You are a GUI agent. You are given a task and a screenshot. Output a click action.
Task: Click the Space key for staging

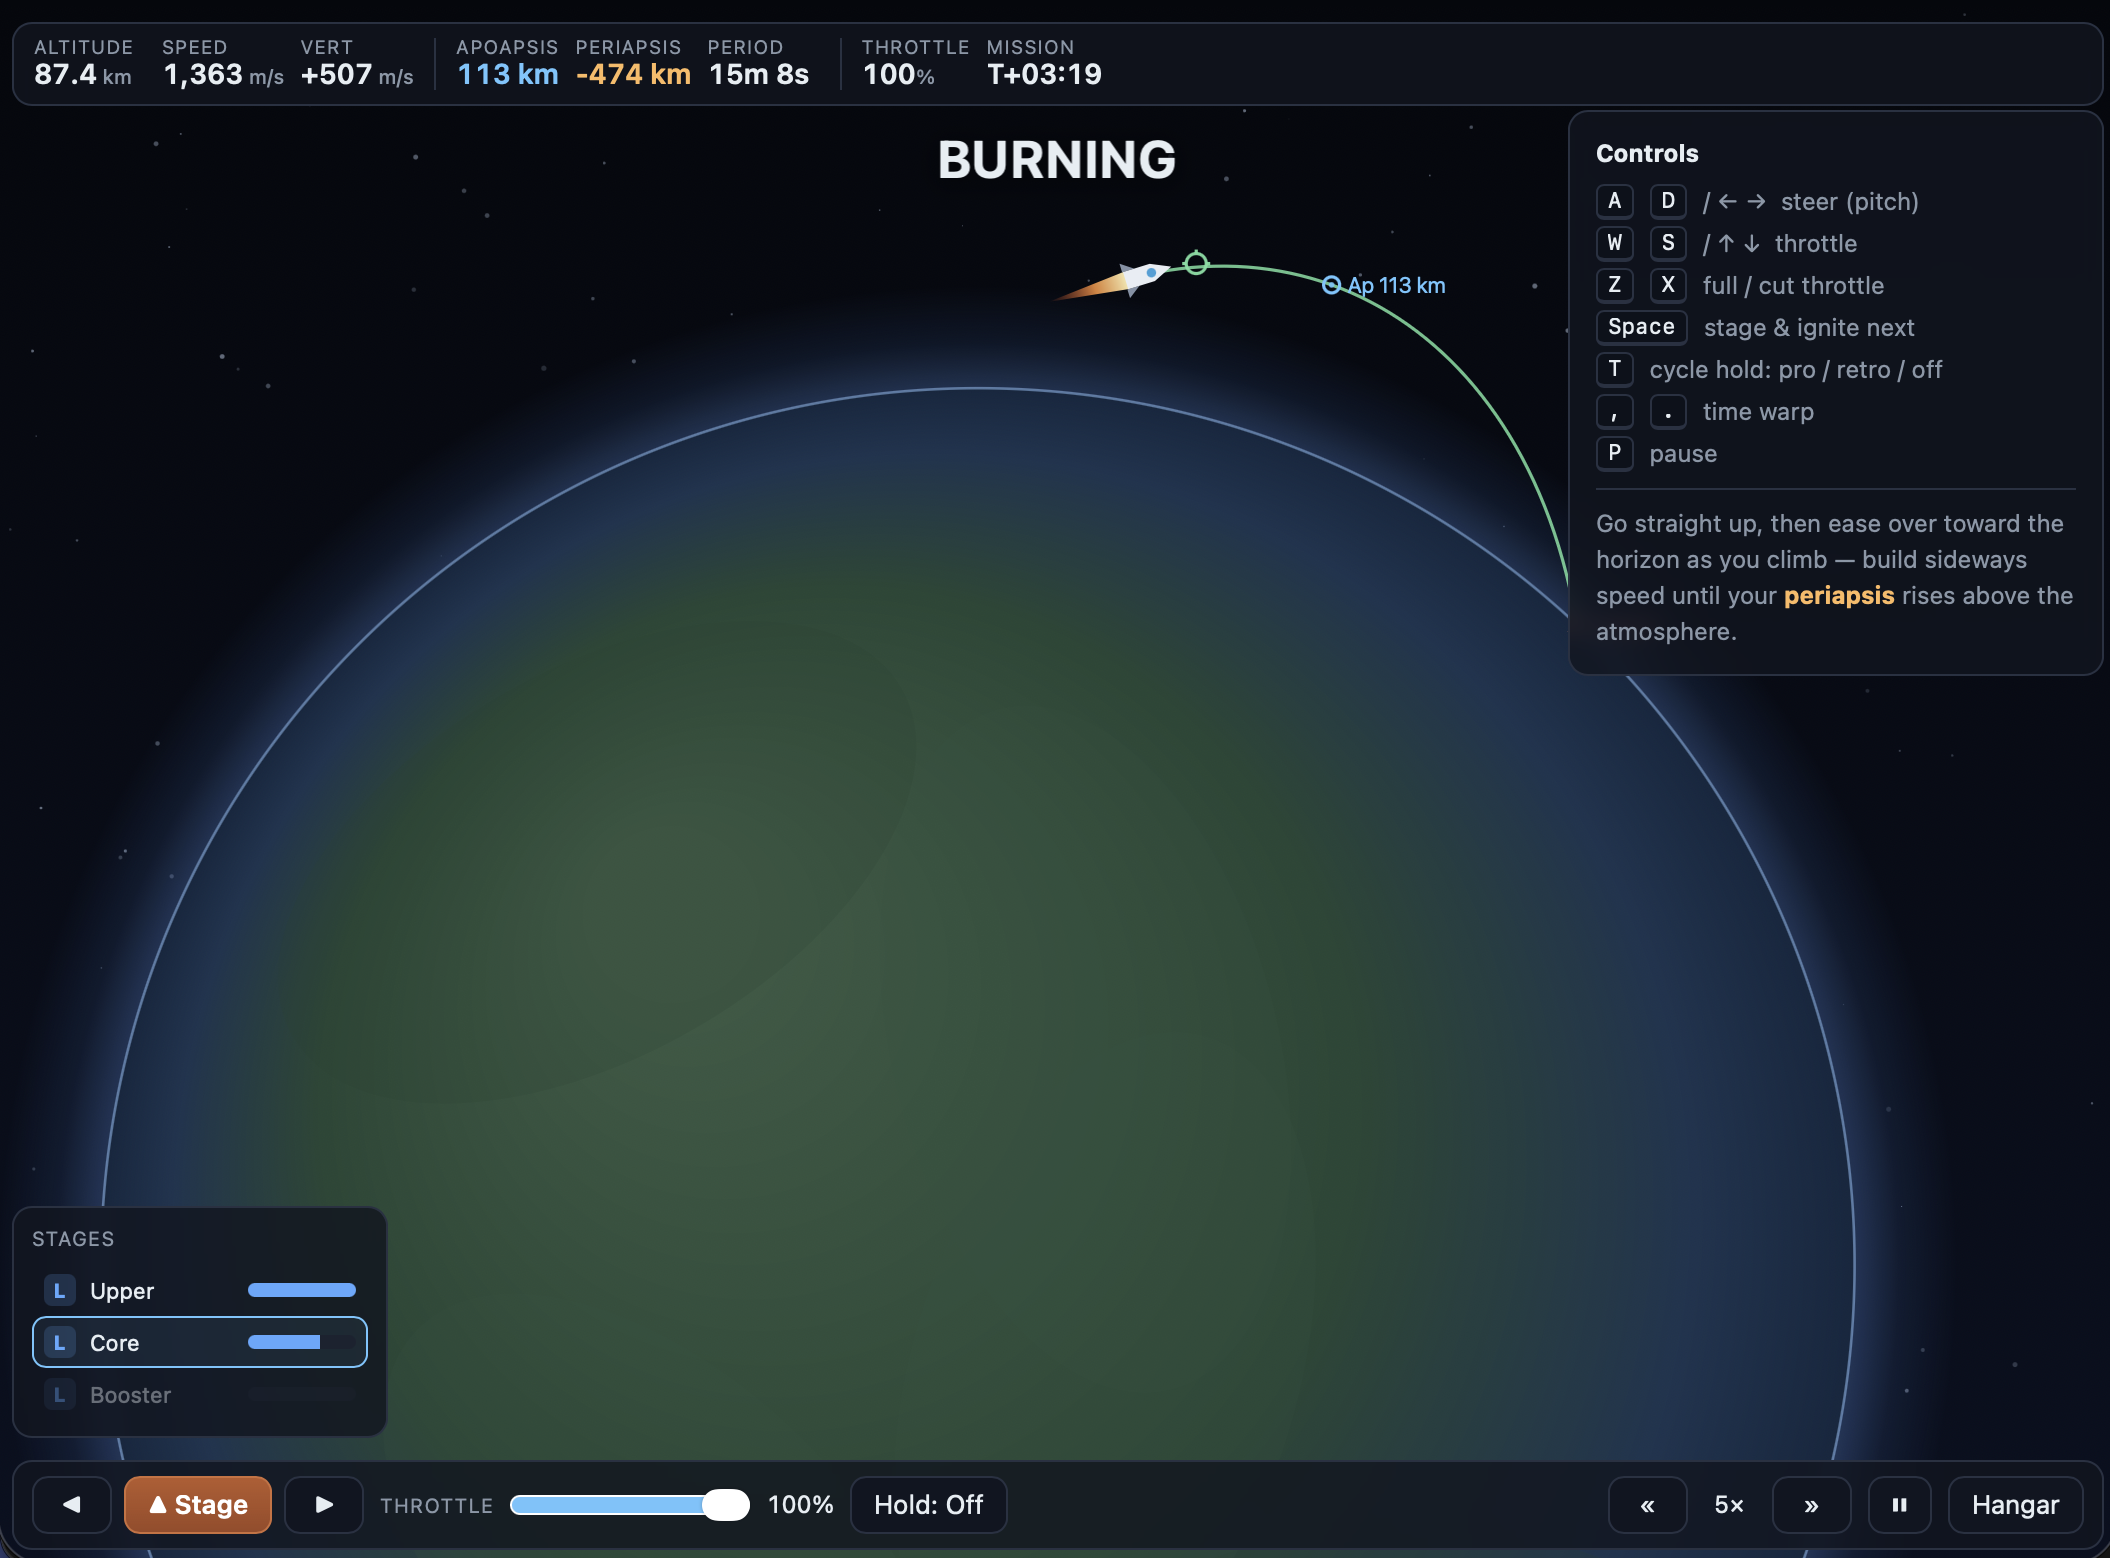tap(1641, 327)
